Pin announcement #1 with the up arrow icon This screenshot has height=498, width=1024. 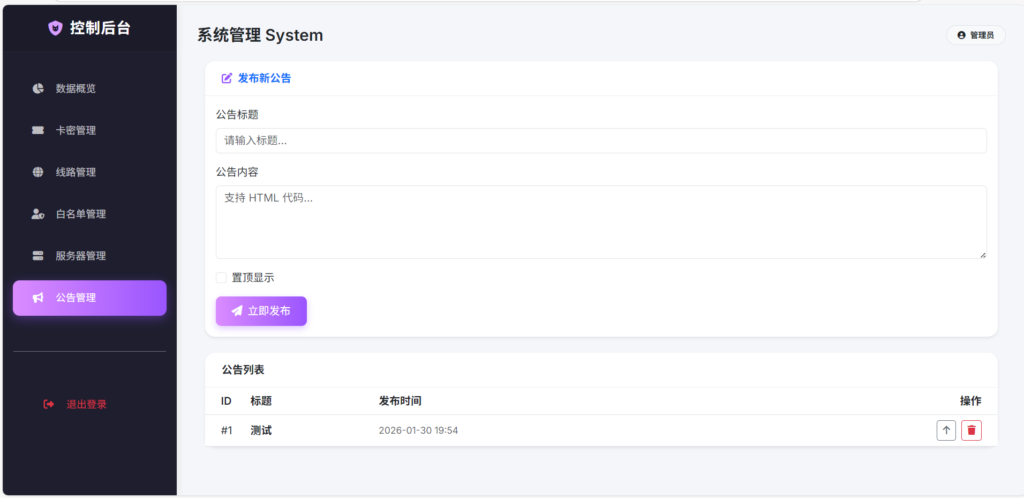[x=946, y=430]
